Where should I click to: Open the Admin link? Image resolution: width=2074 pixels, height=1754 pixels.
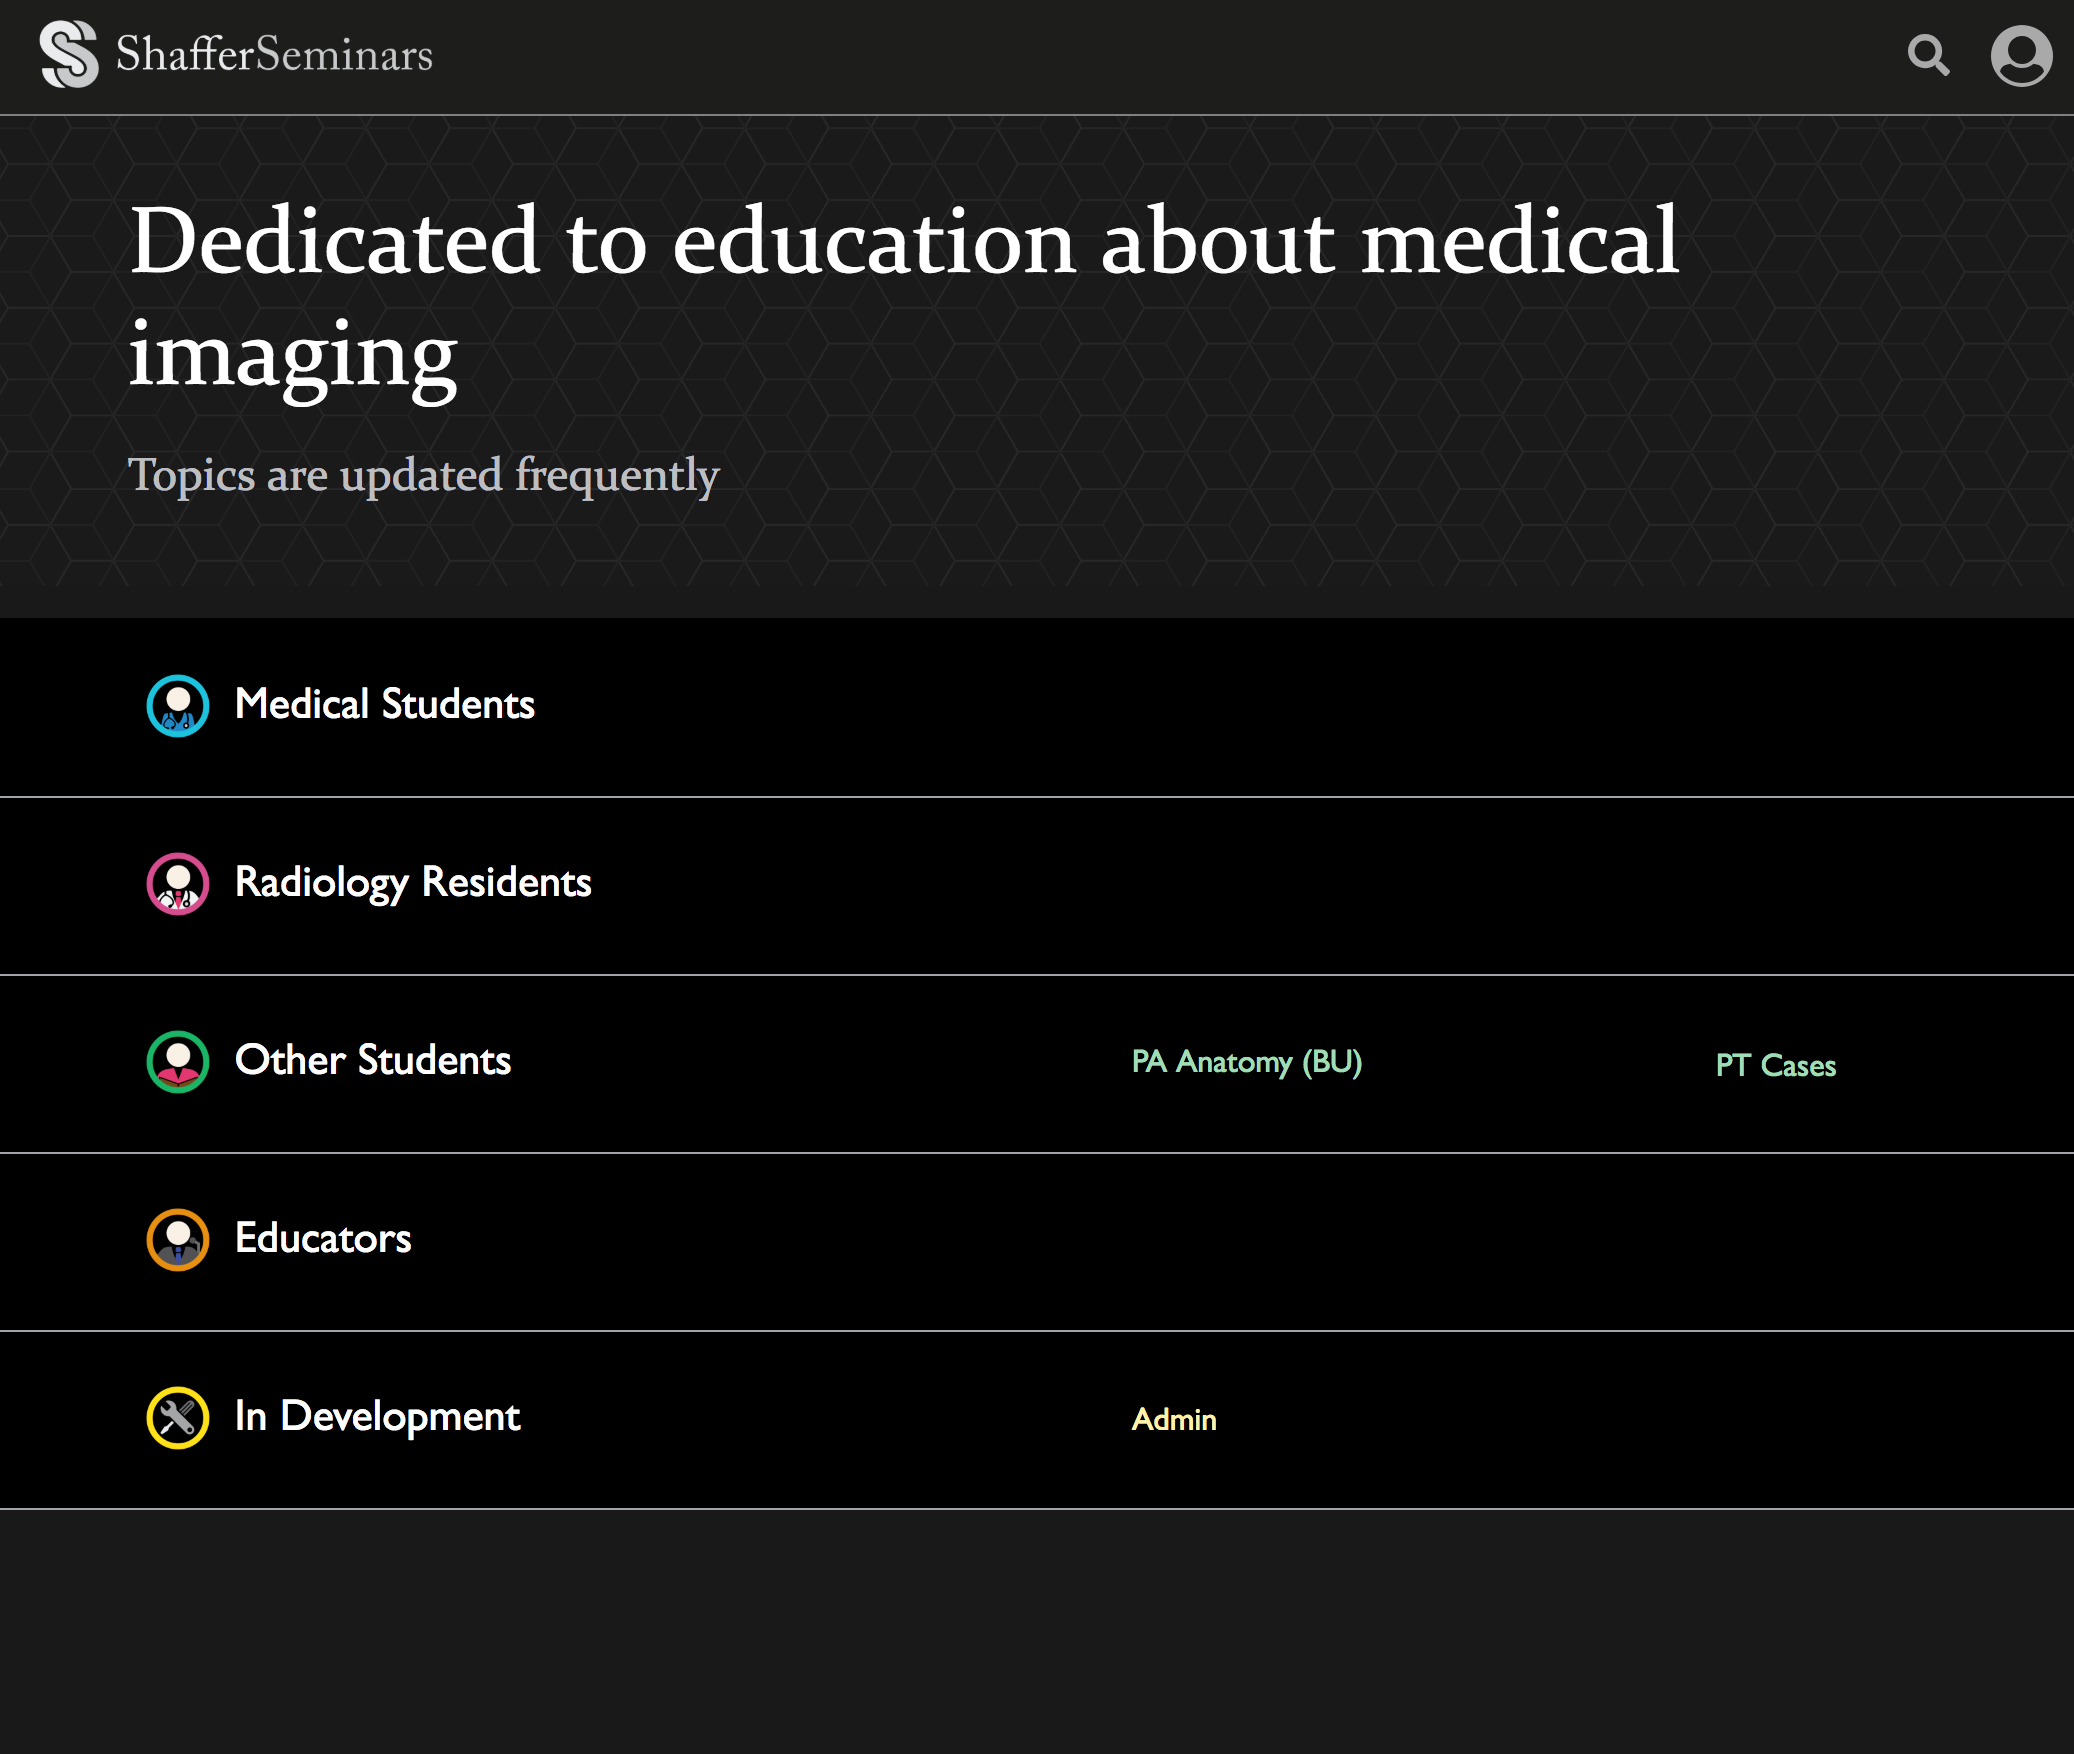(1174, 1420)
